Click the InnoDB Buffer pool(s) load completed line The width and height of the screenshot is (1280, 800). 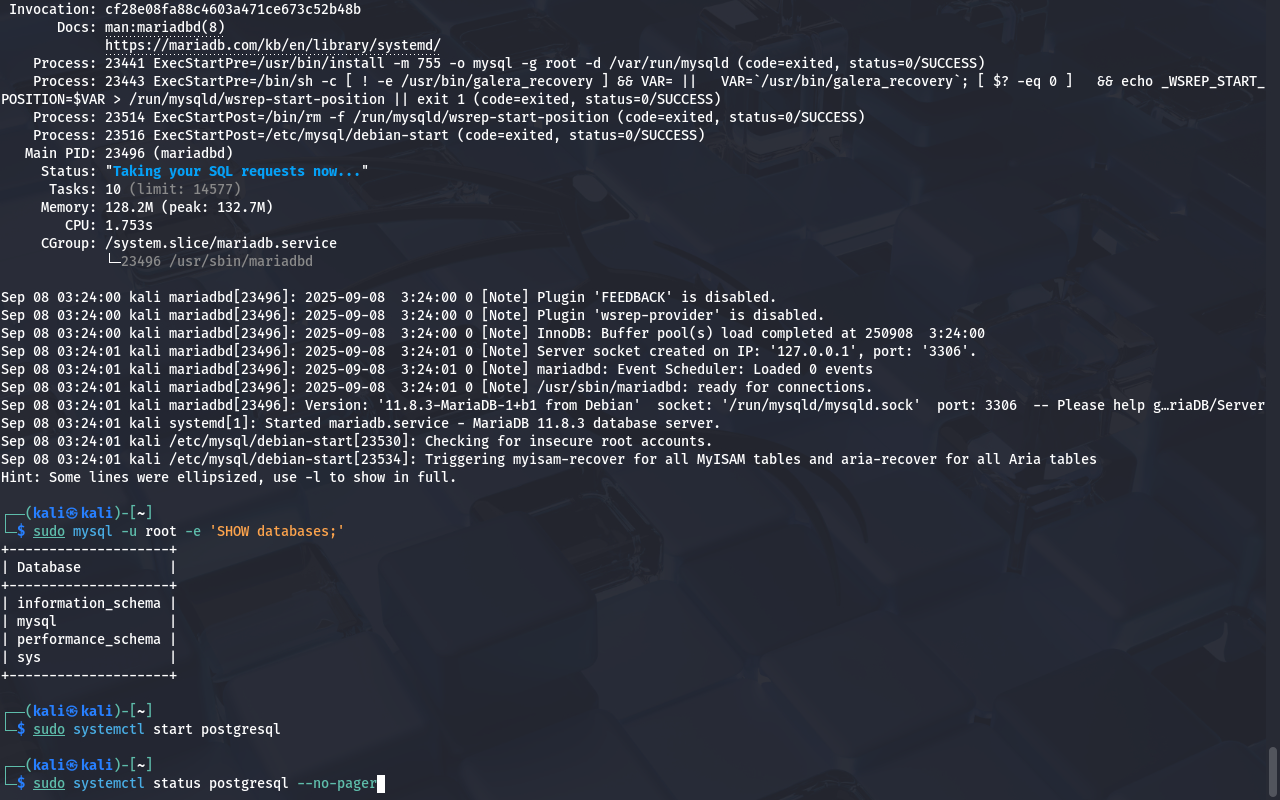[x=493, y=333]
